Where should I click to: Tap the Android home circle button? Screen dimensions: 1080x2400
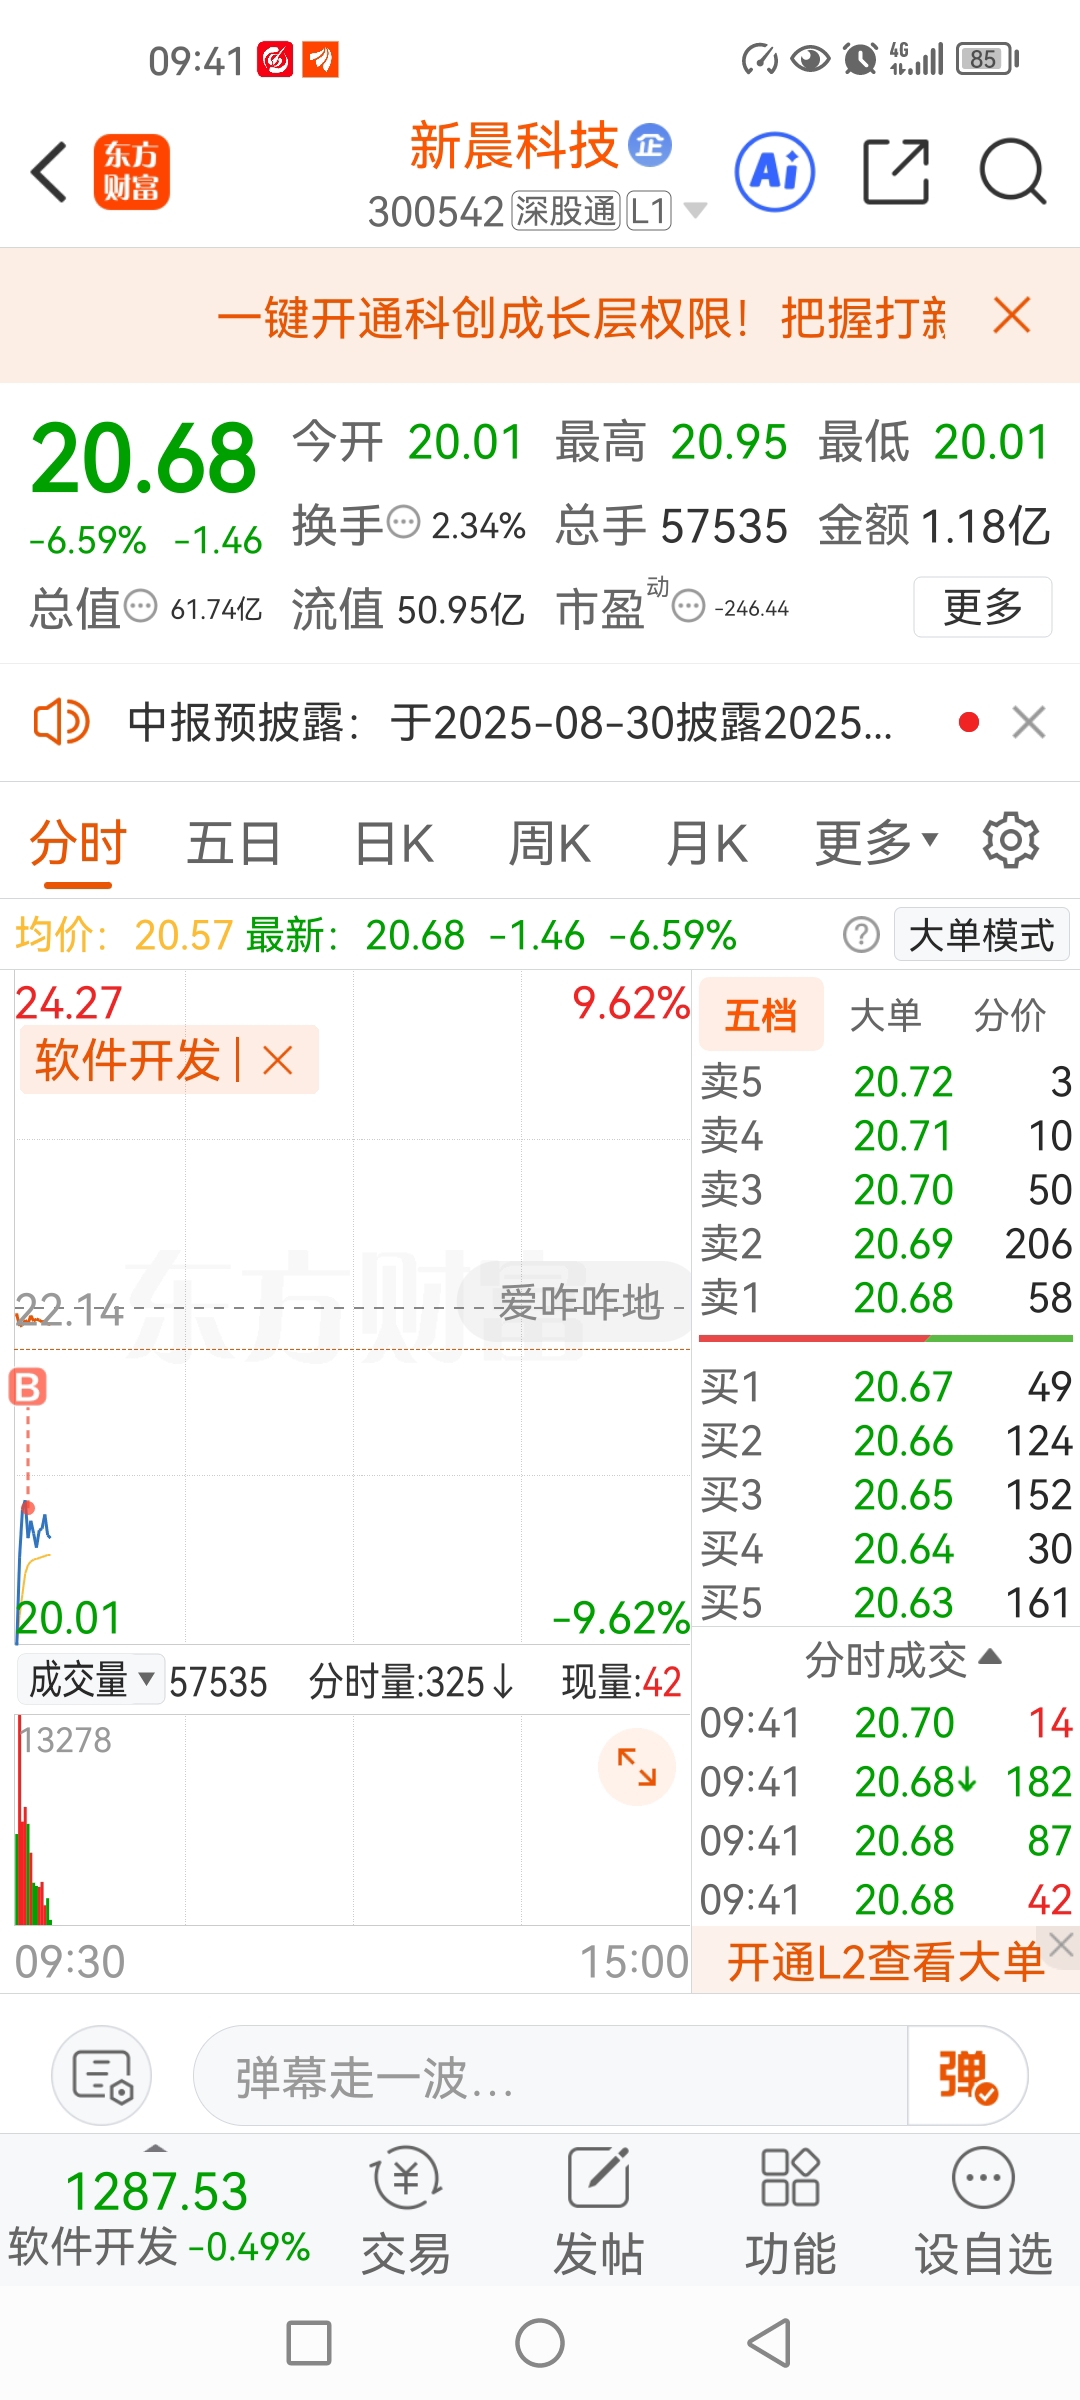click(x=540, y=2343)
